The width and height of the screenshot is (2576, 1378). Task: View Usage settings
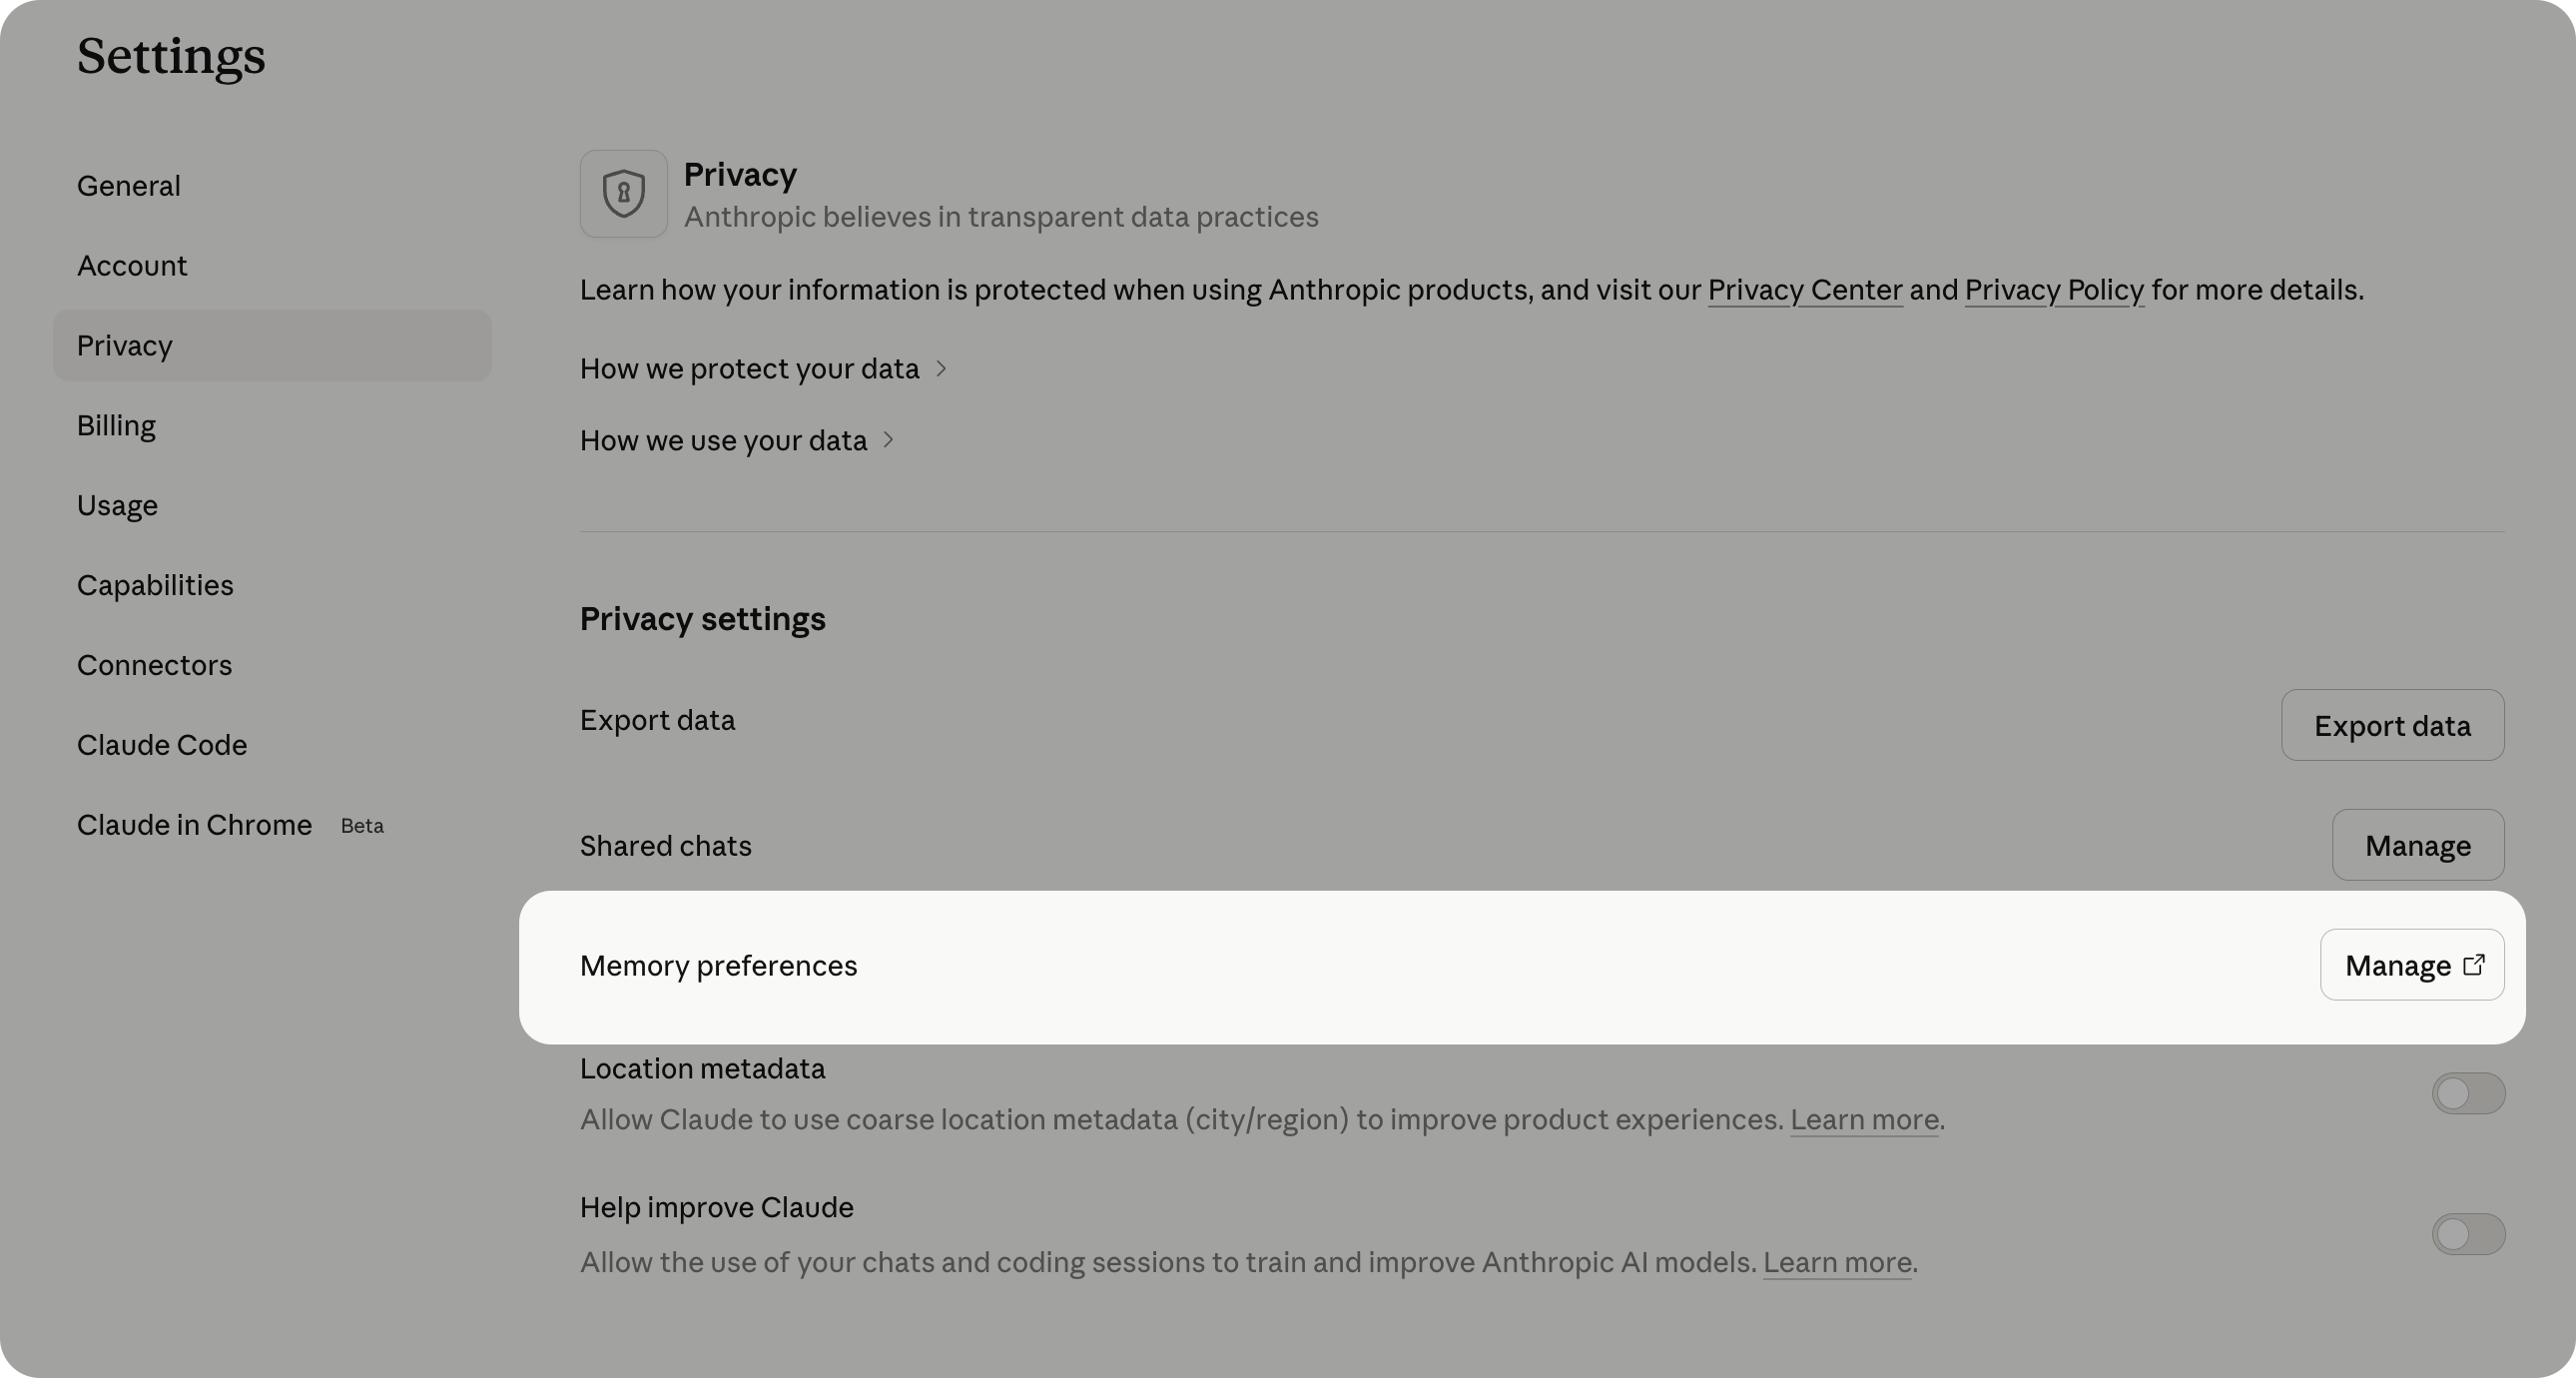117,505
